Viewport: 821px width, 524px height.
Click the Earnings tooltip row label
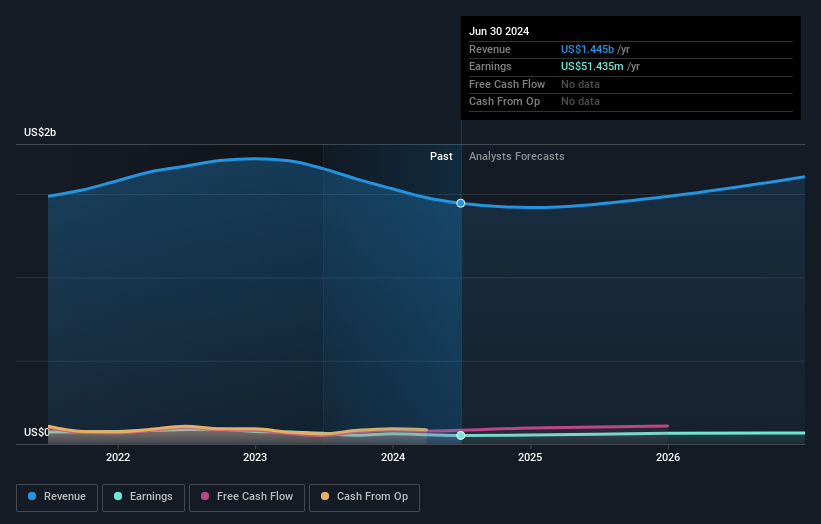coord(490,66)
